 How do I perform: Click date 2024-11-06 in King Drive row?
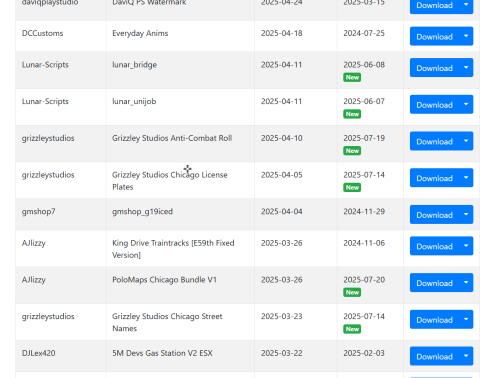[x=364, y=243]
